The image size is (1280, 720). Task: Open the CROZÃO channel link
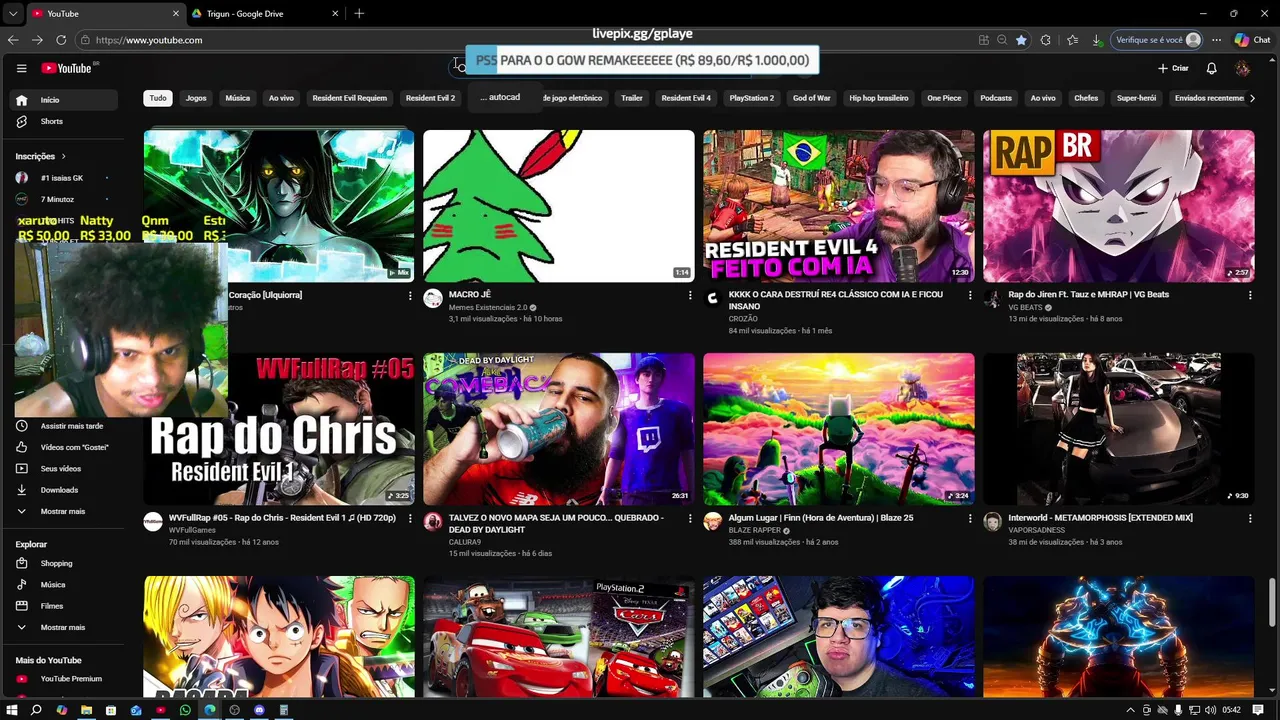point(743,319)
